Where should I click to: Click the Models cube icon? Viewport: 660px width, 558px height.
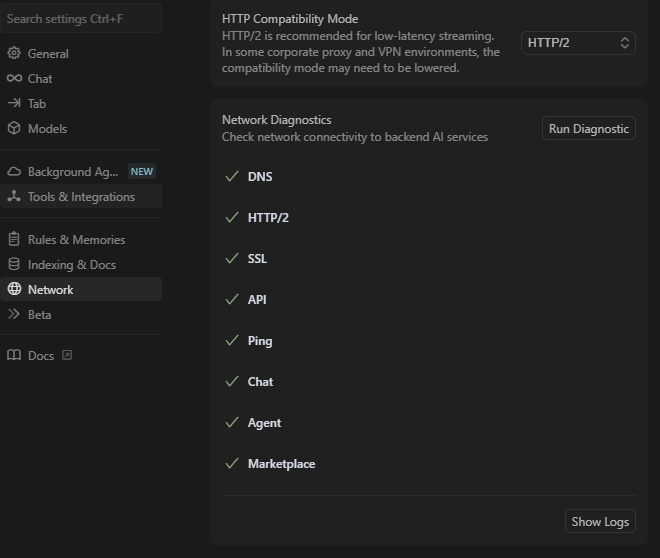[14, 129]
